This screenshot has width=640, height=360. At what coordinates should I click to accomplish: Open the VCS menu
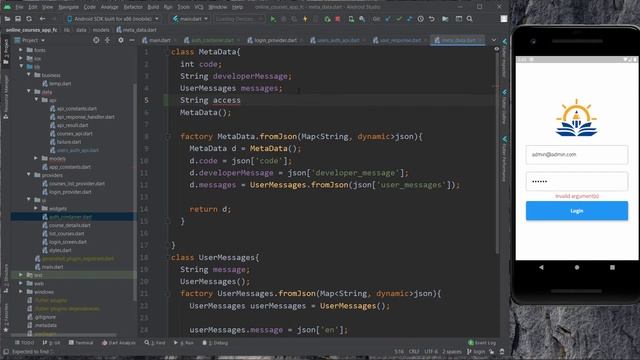[x=199, y=7]
